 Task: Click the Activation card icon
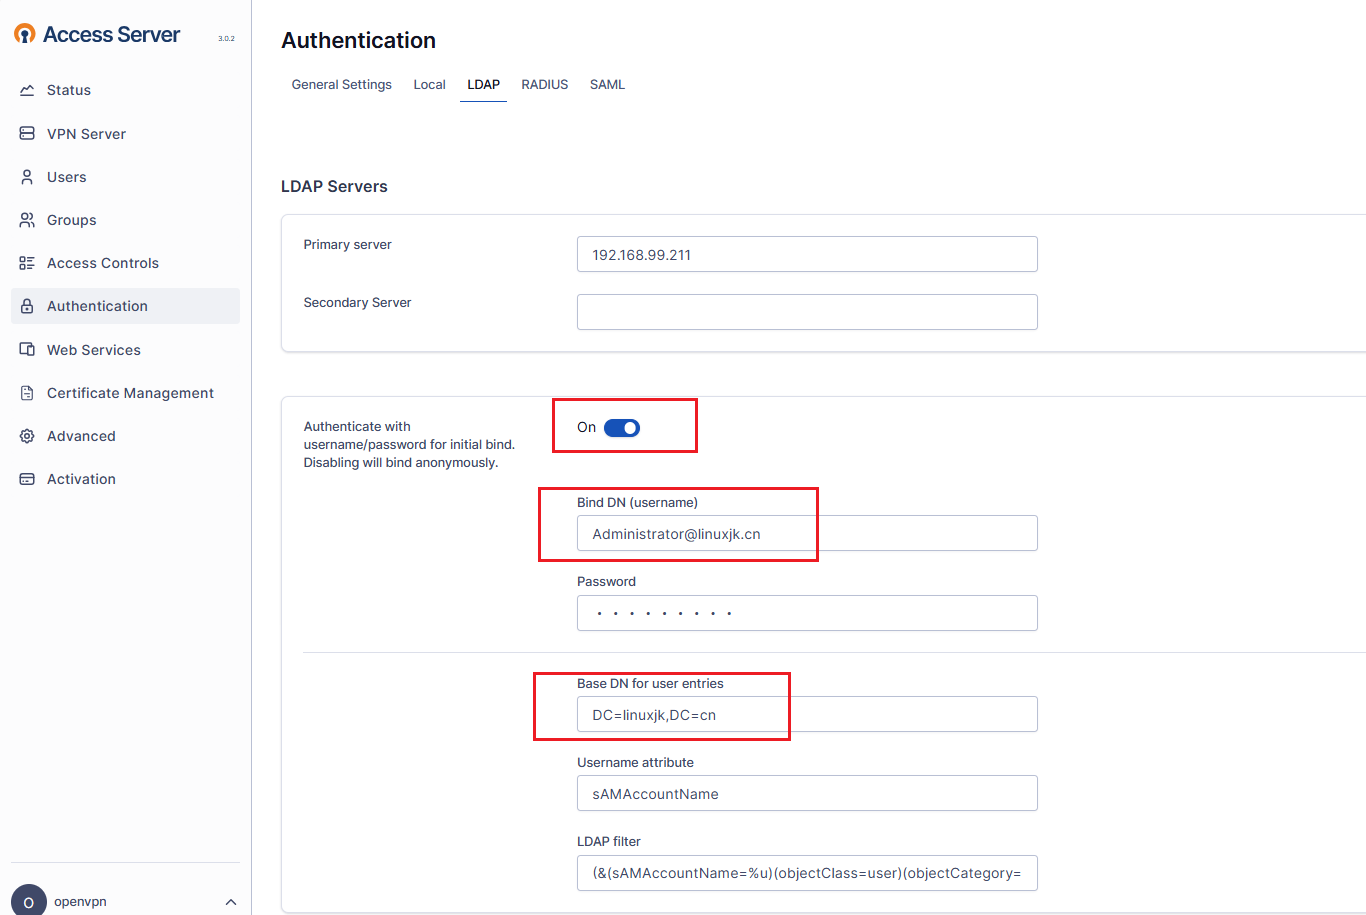coord(27,479)
